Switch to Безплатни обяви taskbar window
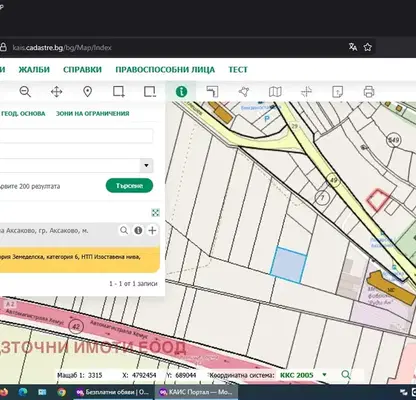 [x=113, y=392]
